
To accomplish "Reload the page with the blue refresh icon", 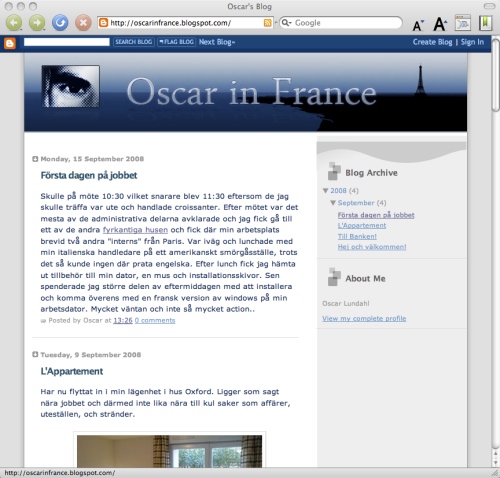I will 60,23.
